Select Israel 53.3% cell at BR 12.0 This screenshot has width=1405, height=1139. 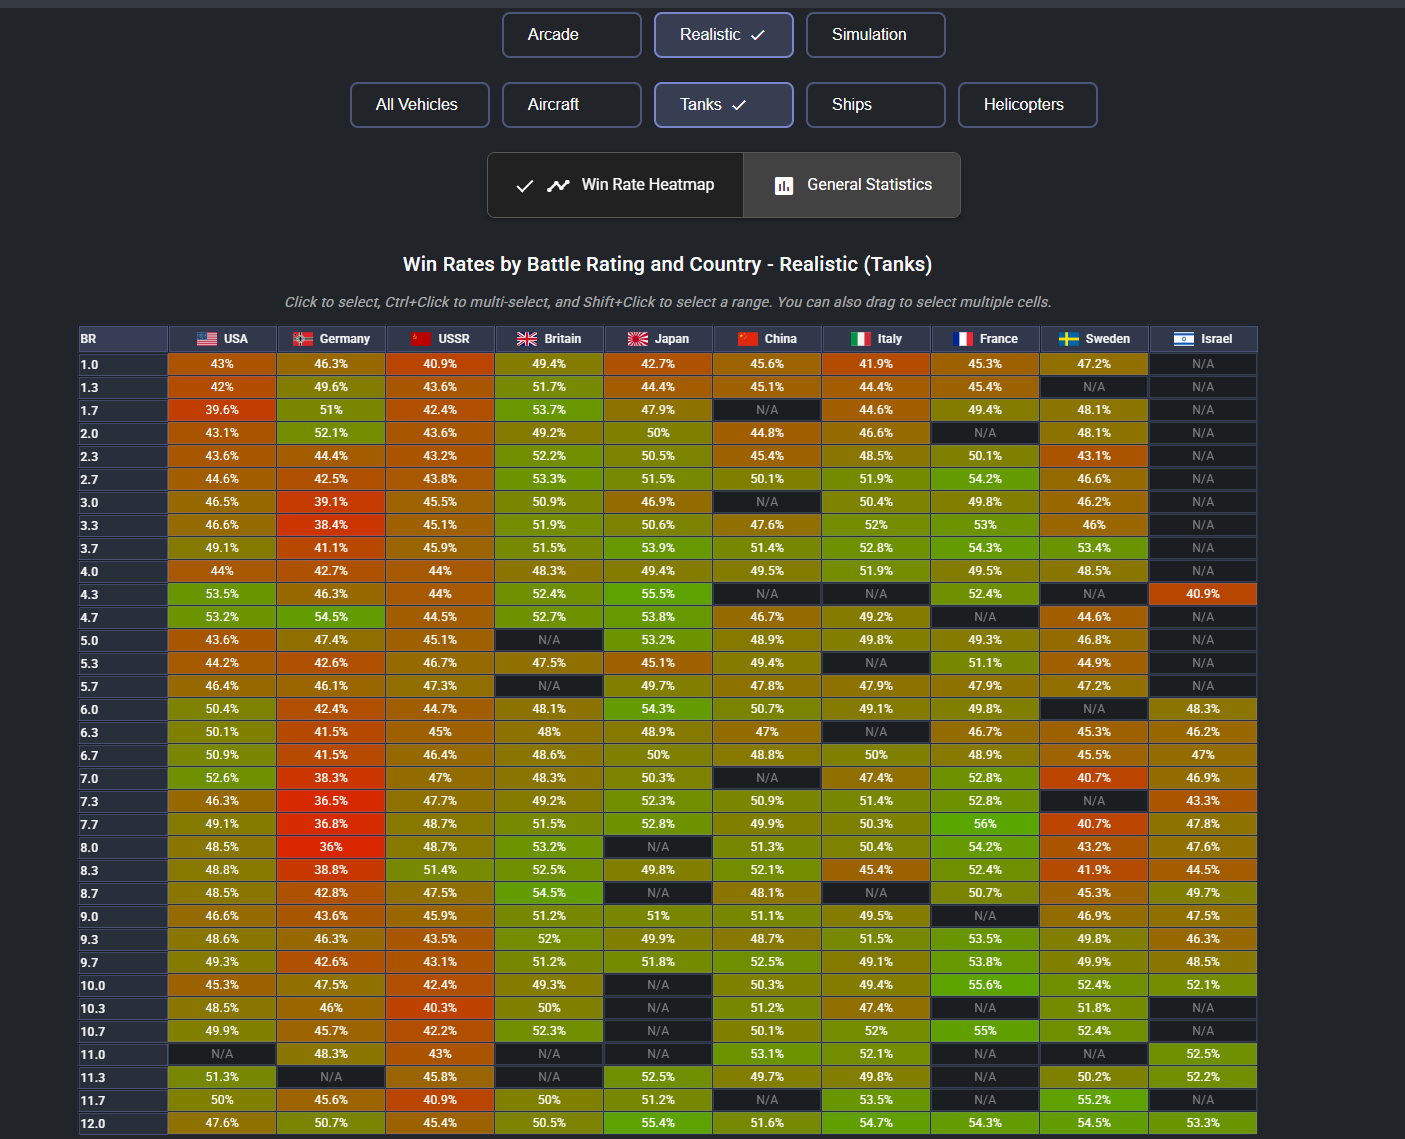pos(1203,1123)
